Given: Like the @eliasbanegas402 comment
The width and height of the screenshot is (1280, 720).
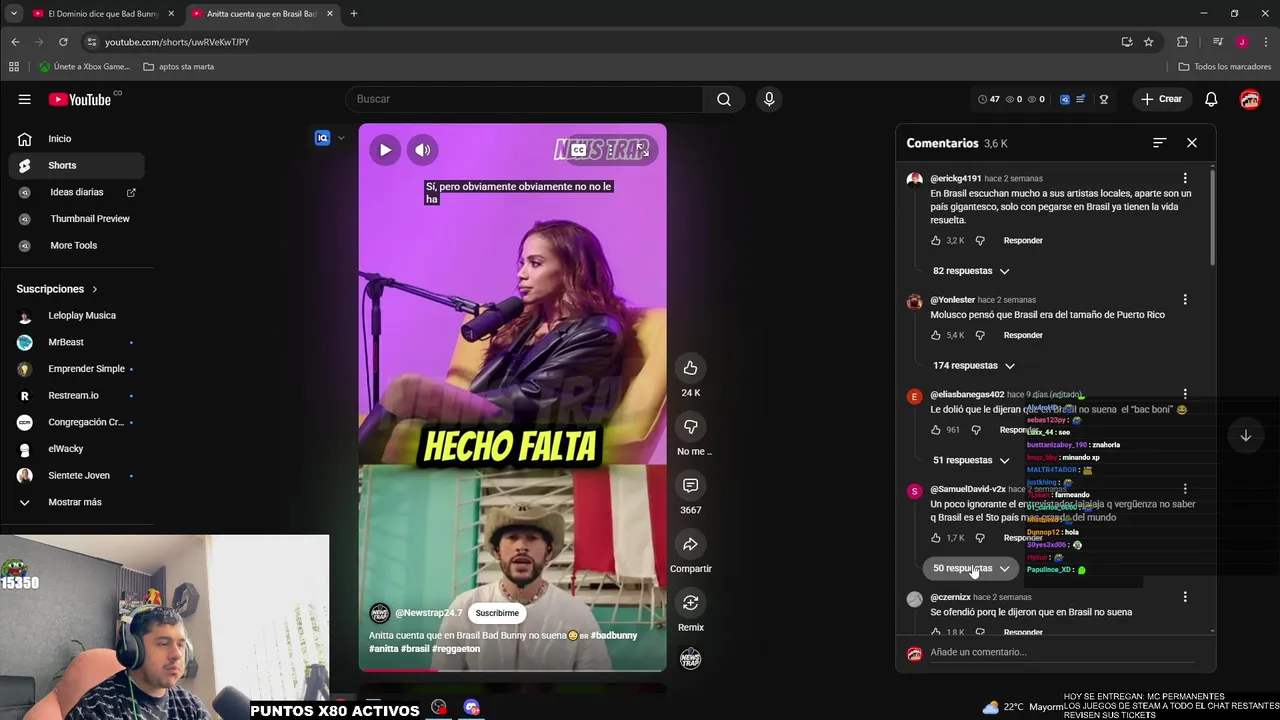Looking at the screenshot, I should 936,430.
